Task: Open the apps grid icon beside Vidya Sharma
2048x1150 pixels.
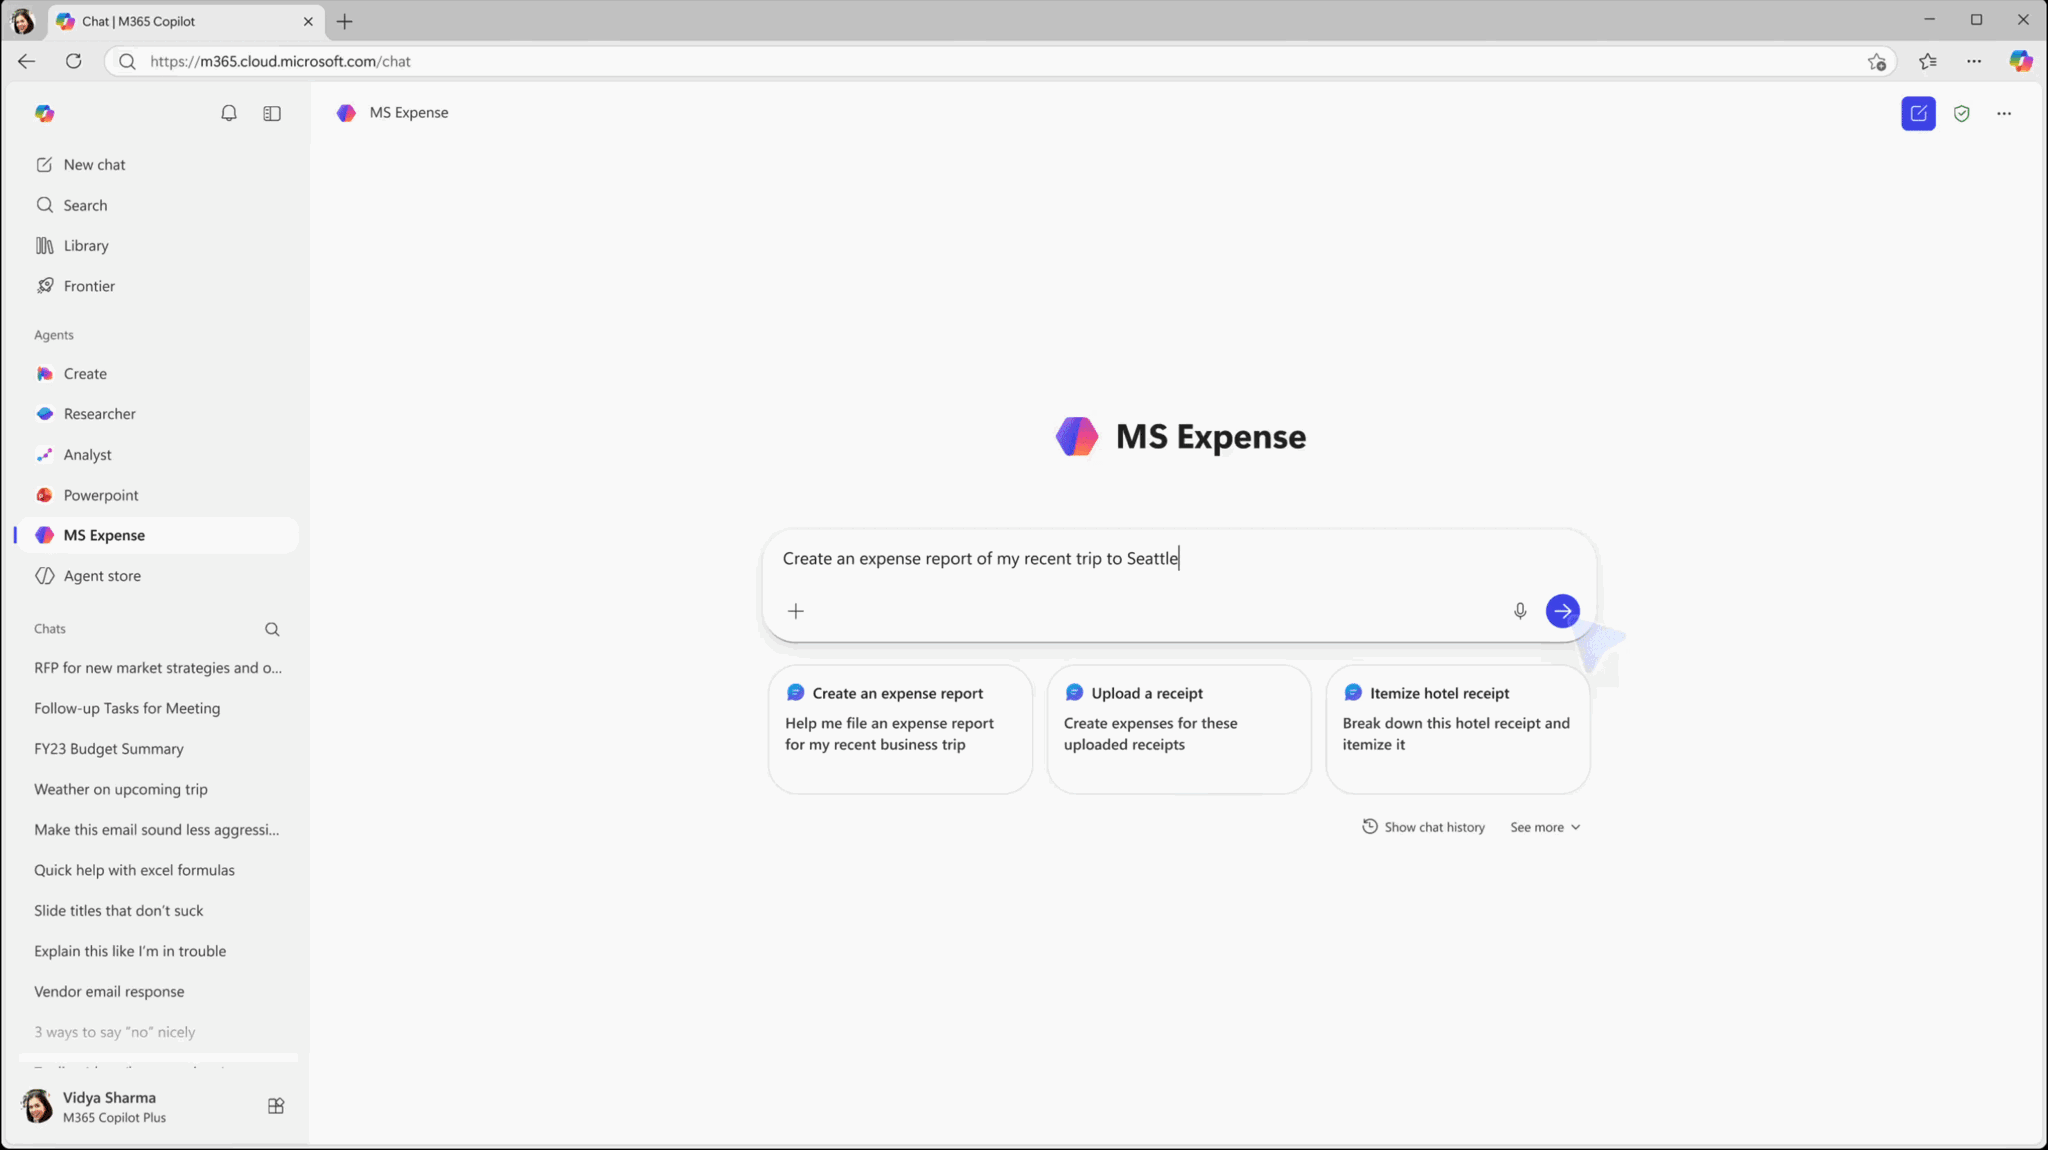Action: pyautogui.click(x=276, y=1106)
